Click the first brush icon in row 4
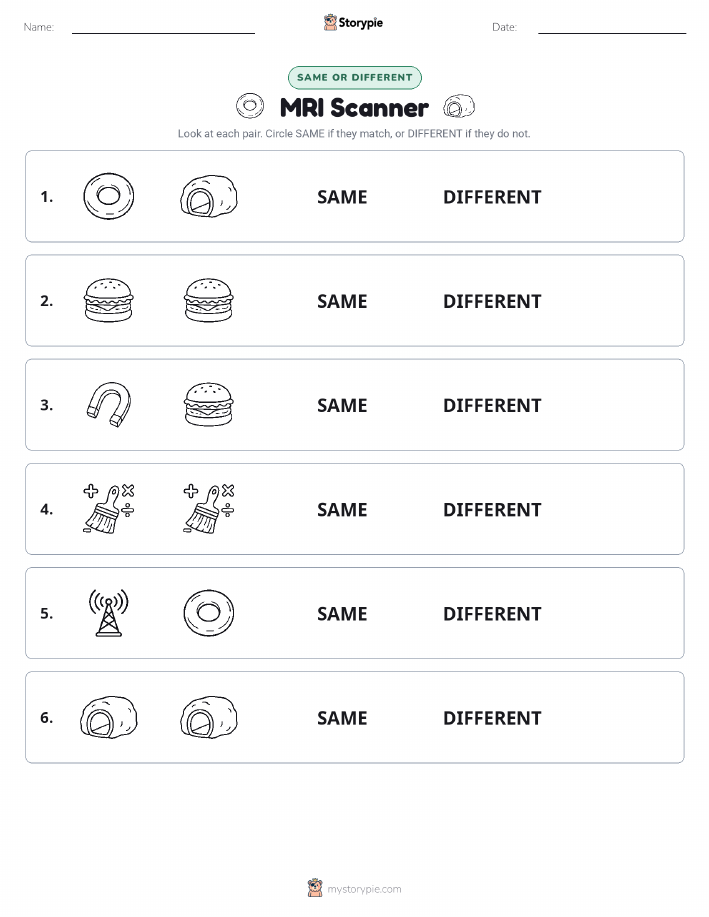This screenshot has width=709, height=917. [109, 509]
